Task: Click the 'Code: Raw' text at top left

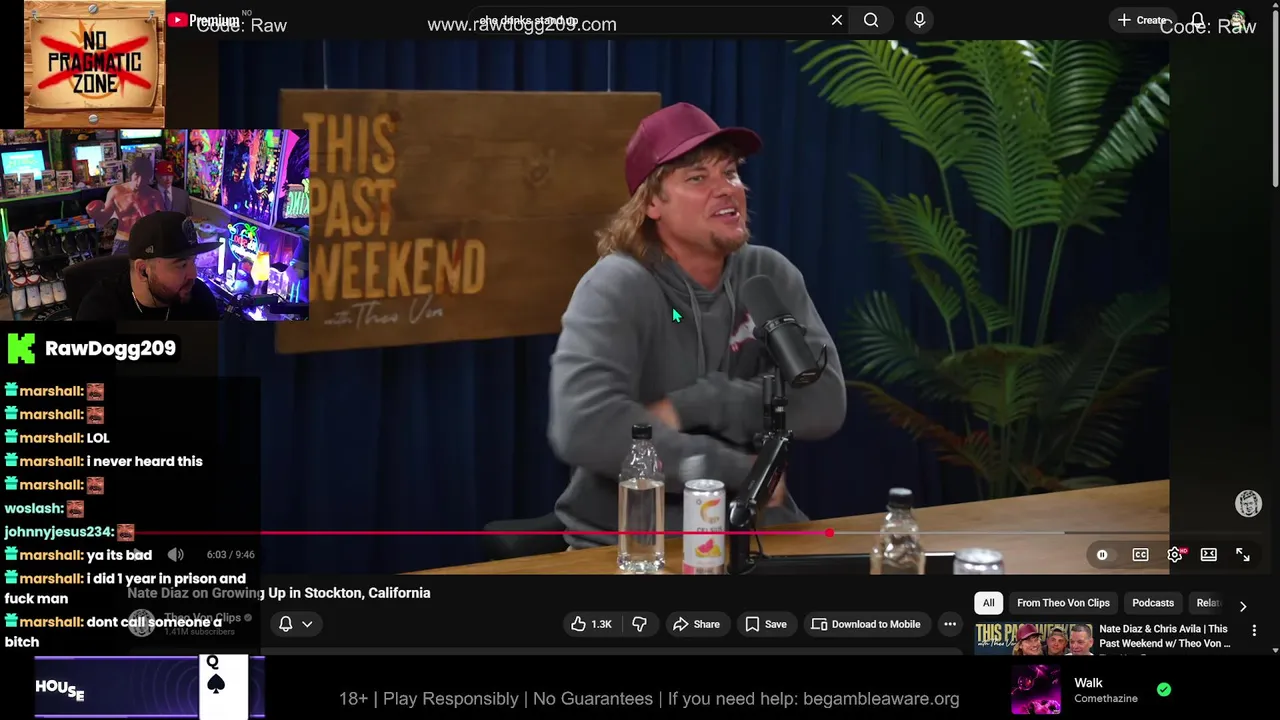Action: 241,26
